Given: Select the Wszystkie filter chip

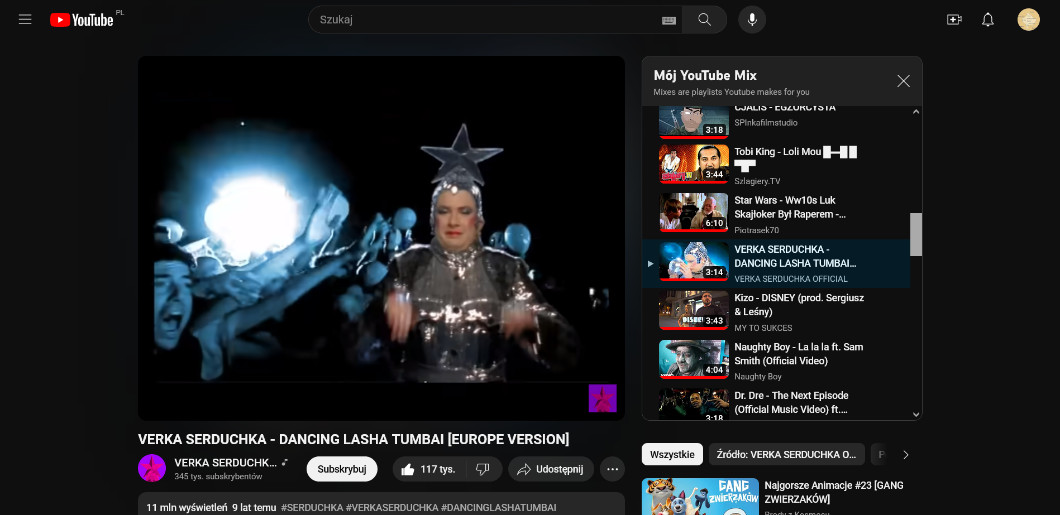Looking at the screenshot, I should click(672, 454).
